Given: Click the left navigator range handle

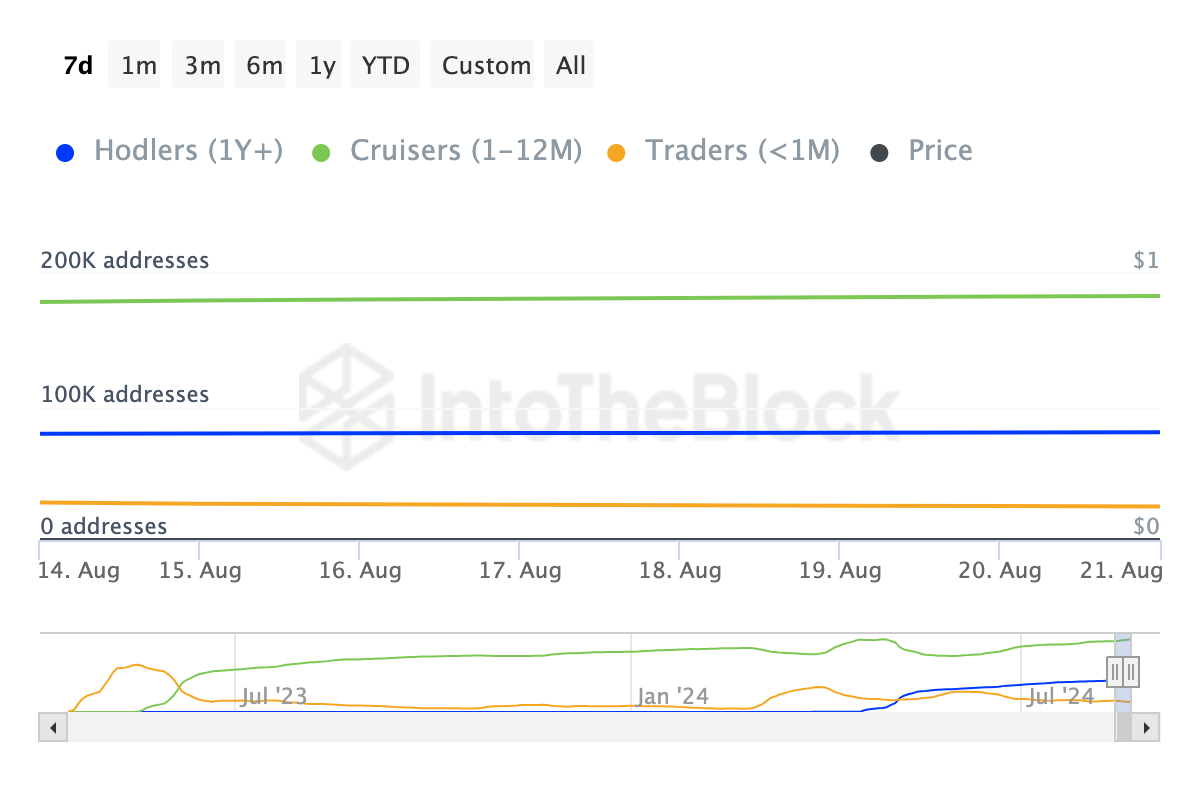Looking at the screenshot, I should [x=1115, y=670].
